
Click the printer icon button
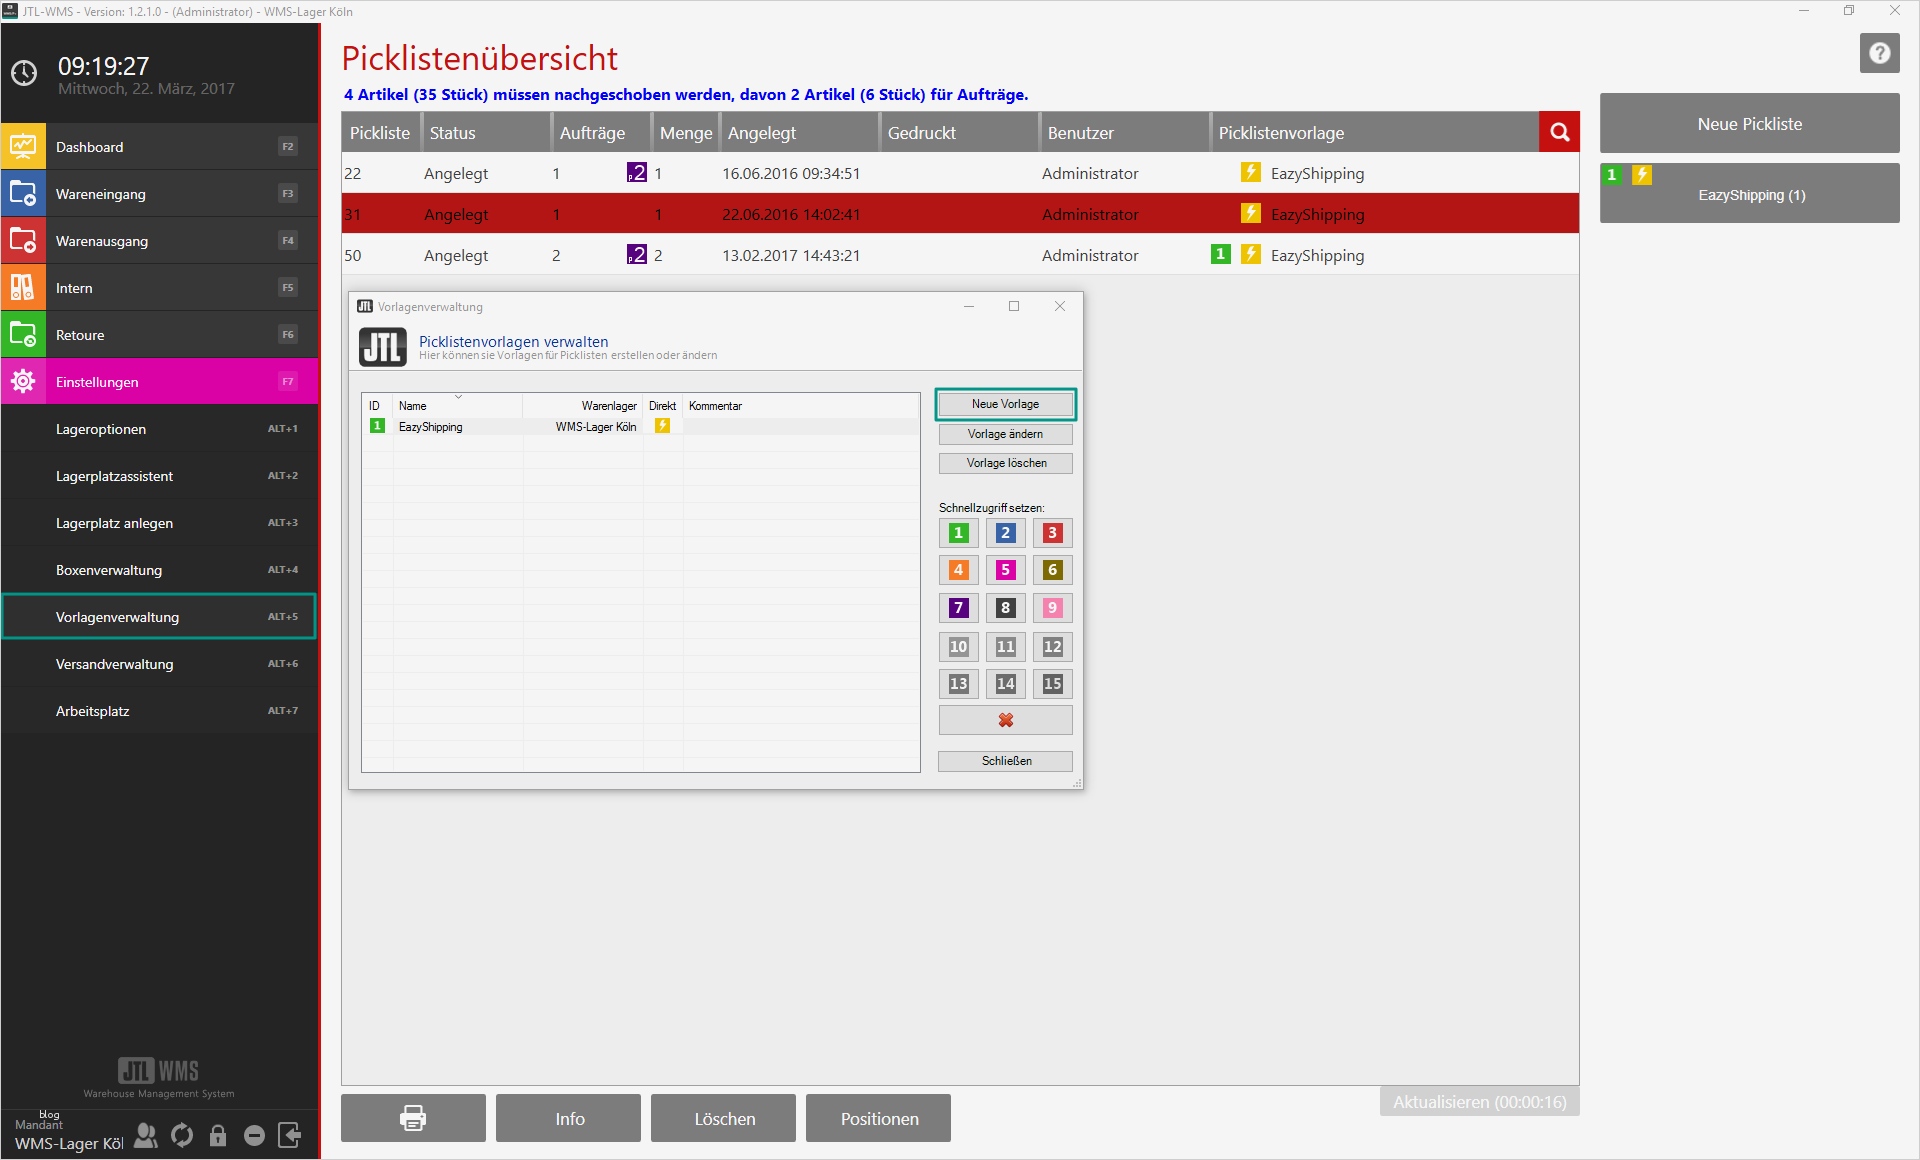[413, 1118]
